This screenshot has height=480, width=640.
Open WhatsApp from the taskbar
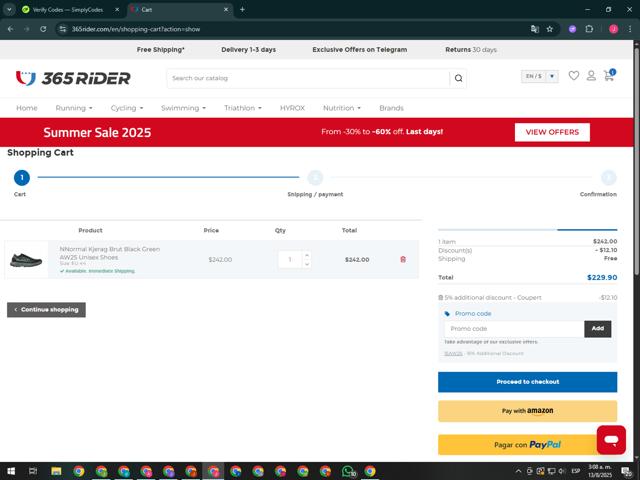tap(348, 471)
